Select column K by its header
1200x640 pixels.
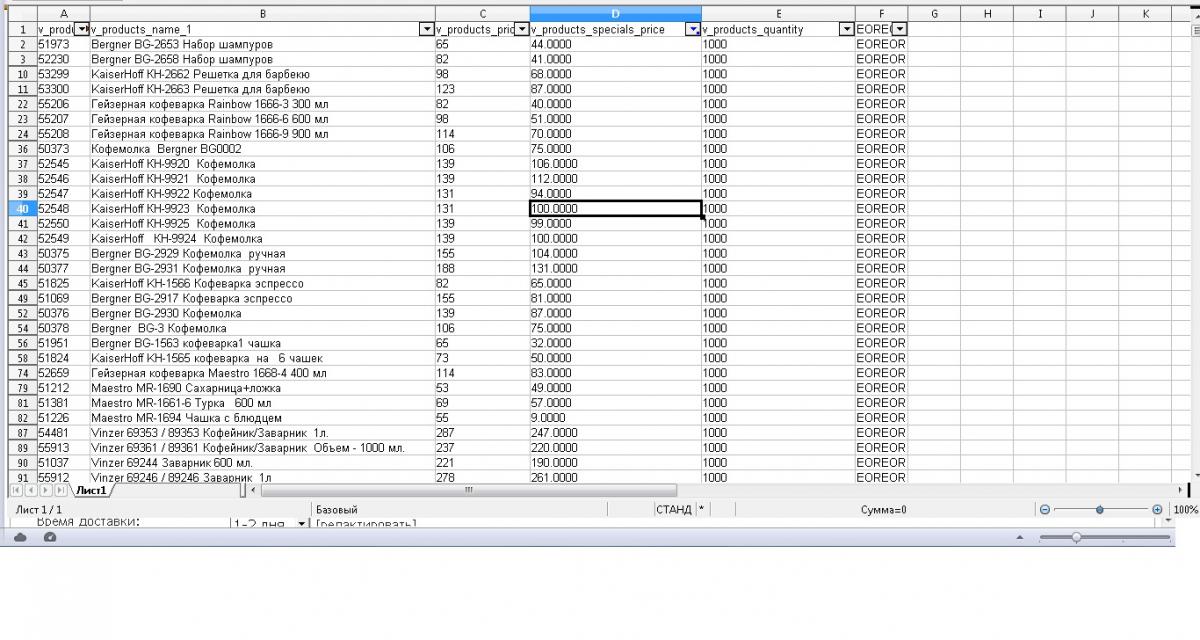click(x=1145, y=14)
